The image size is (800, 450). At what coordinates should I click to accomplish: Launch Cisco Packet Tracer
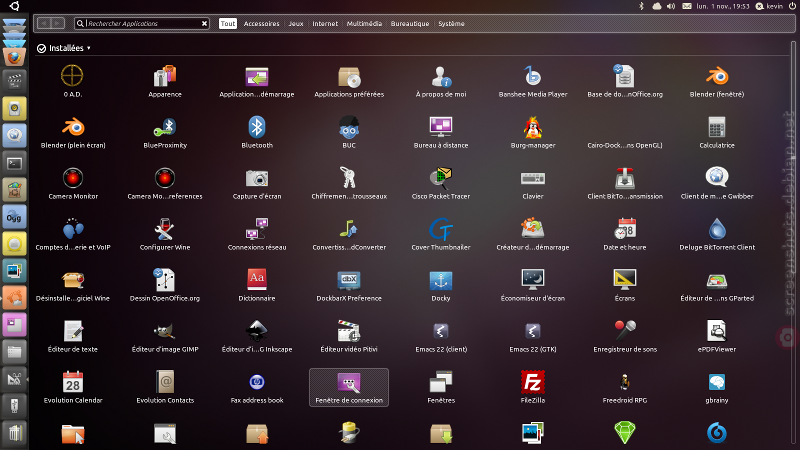click(x=441, y=178)
